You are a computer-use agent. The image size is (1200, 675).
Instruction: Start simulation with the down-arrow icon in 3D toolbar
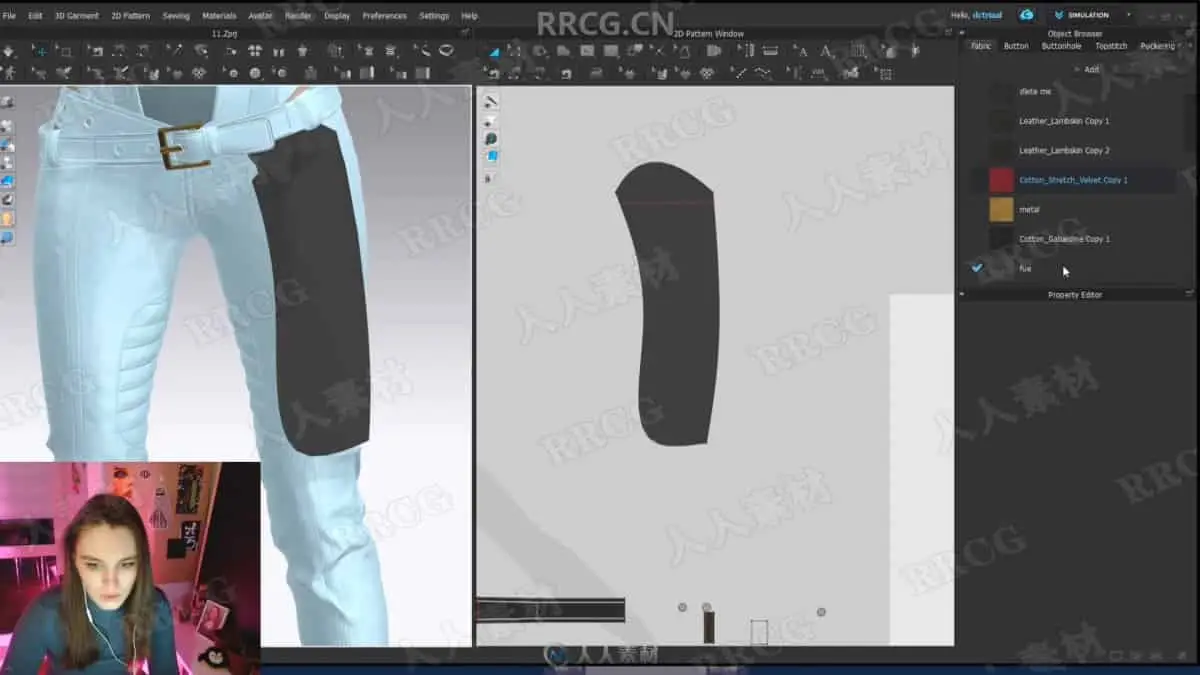[x=8, y=51]
